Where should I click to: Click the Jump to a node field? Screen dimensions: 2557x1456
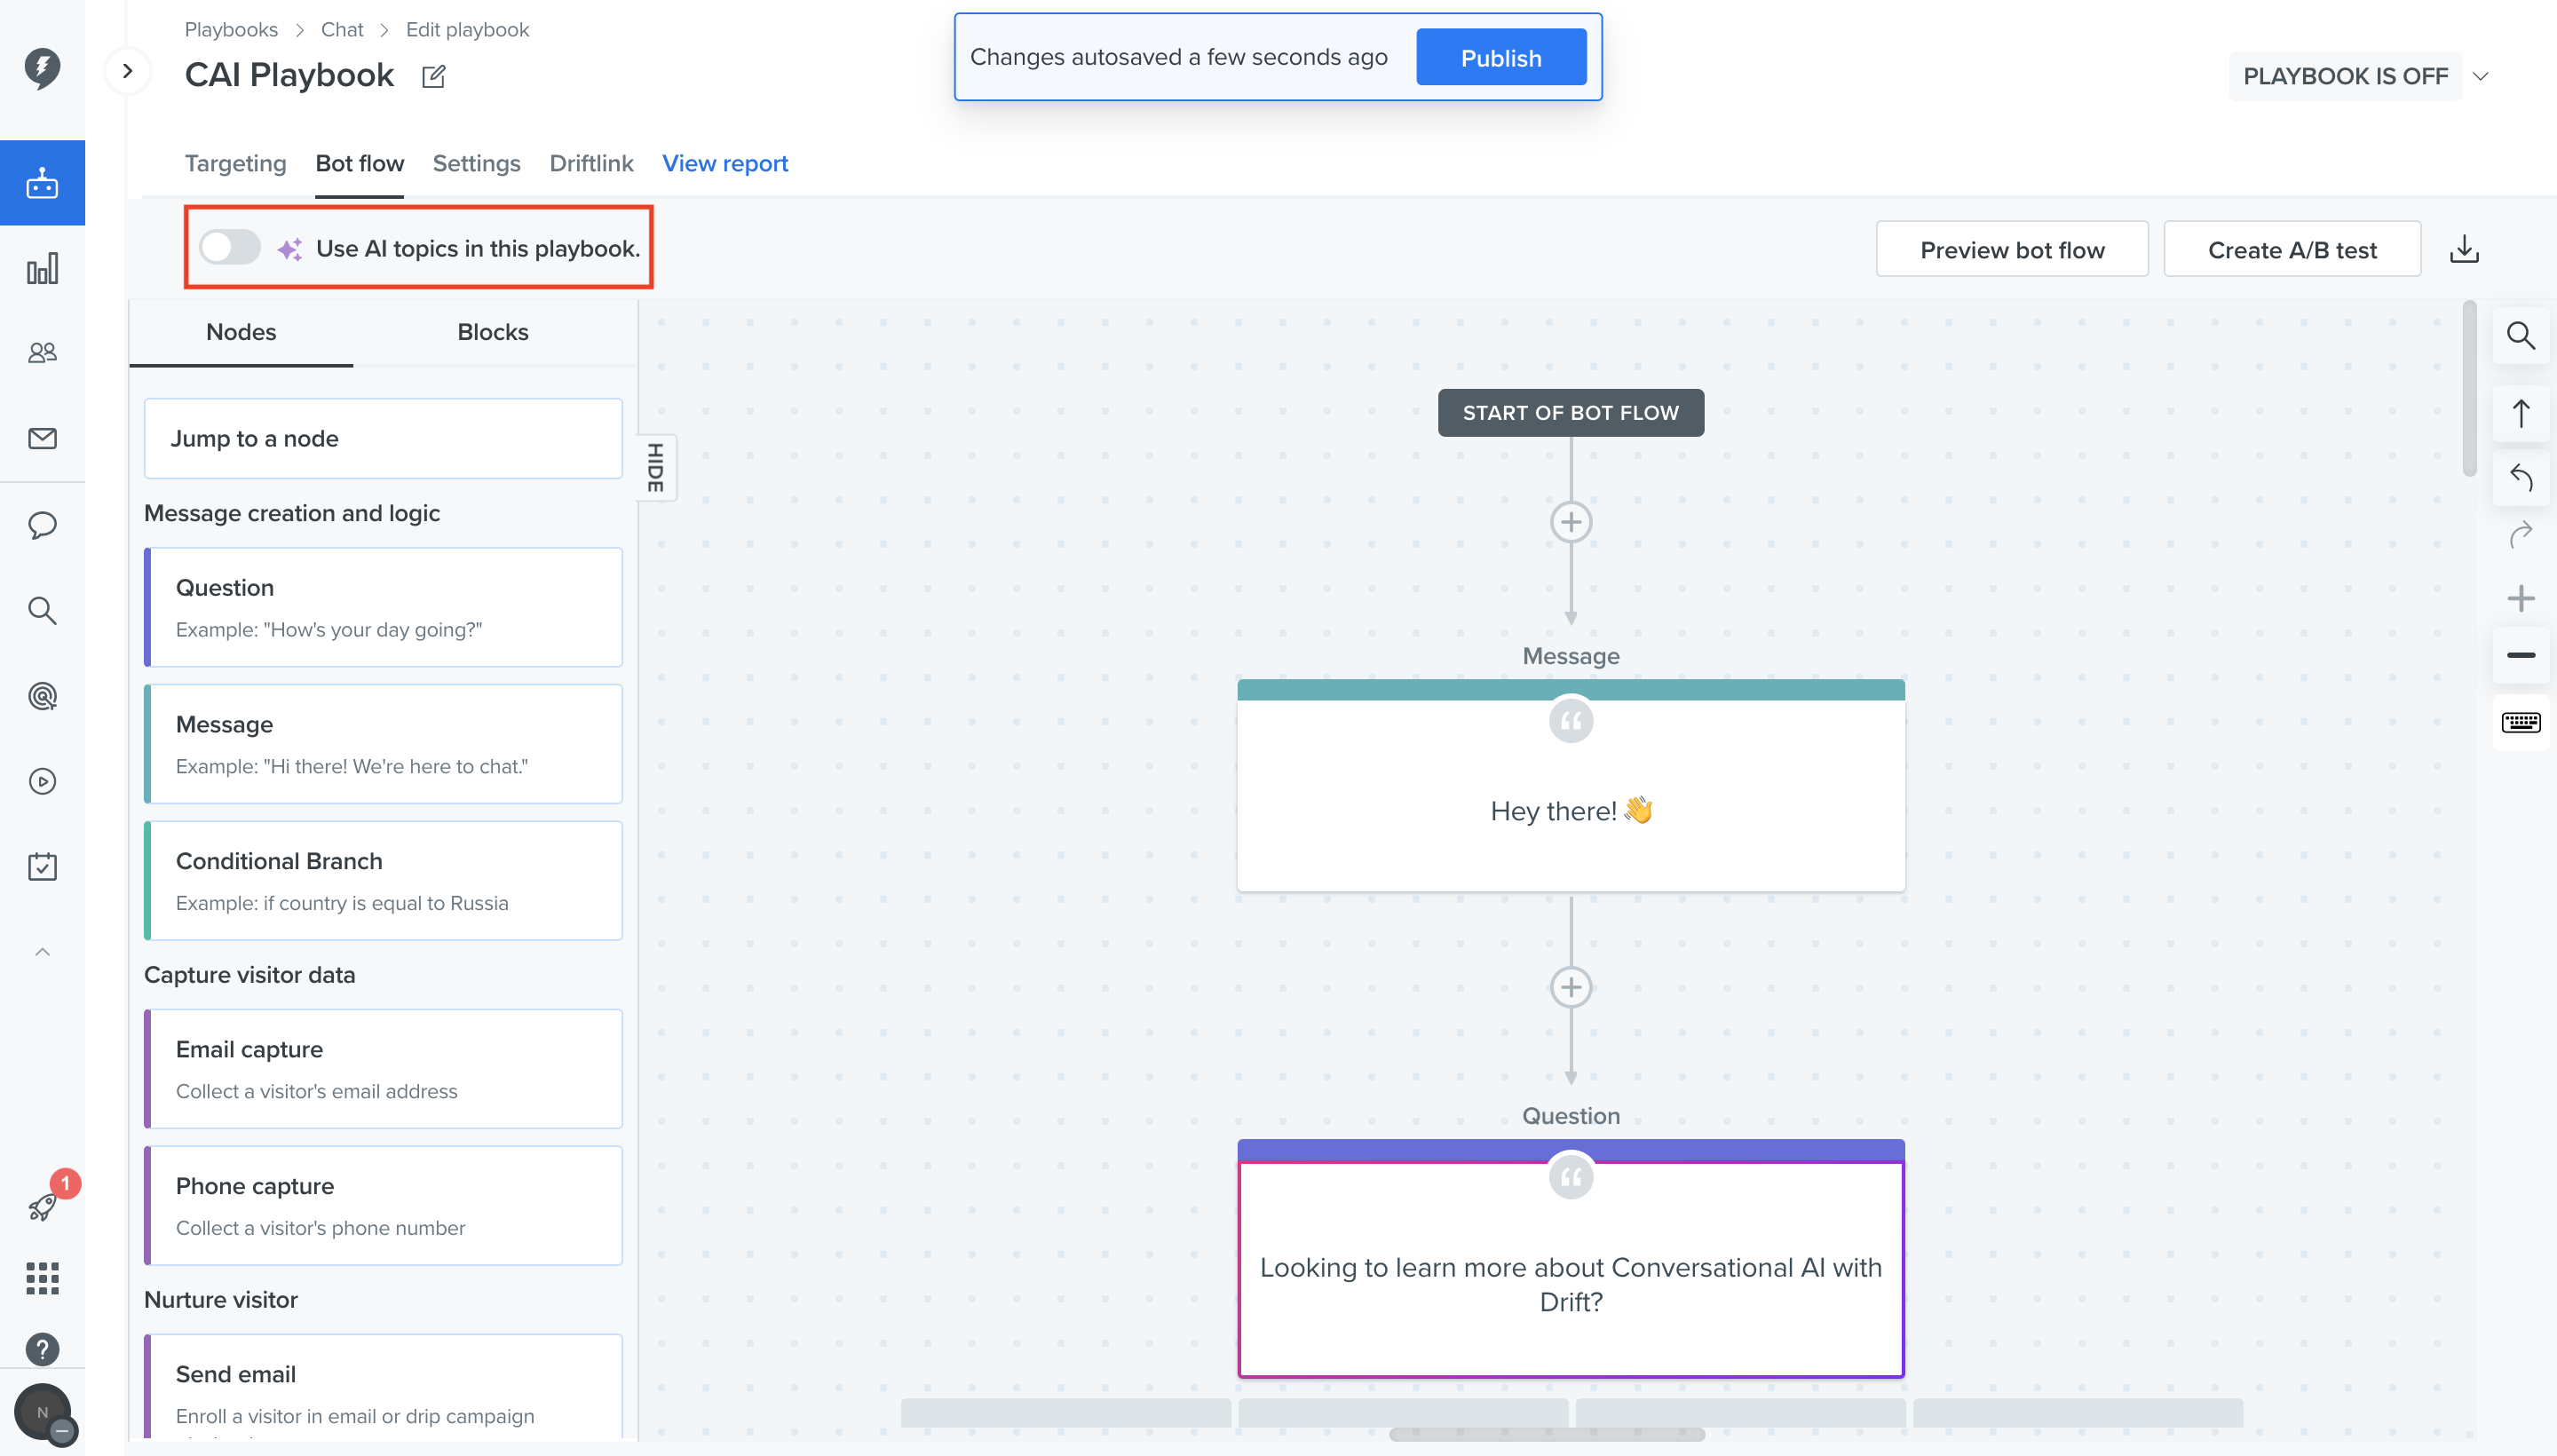pyautogui.click(x=383, y=438)
